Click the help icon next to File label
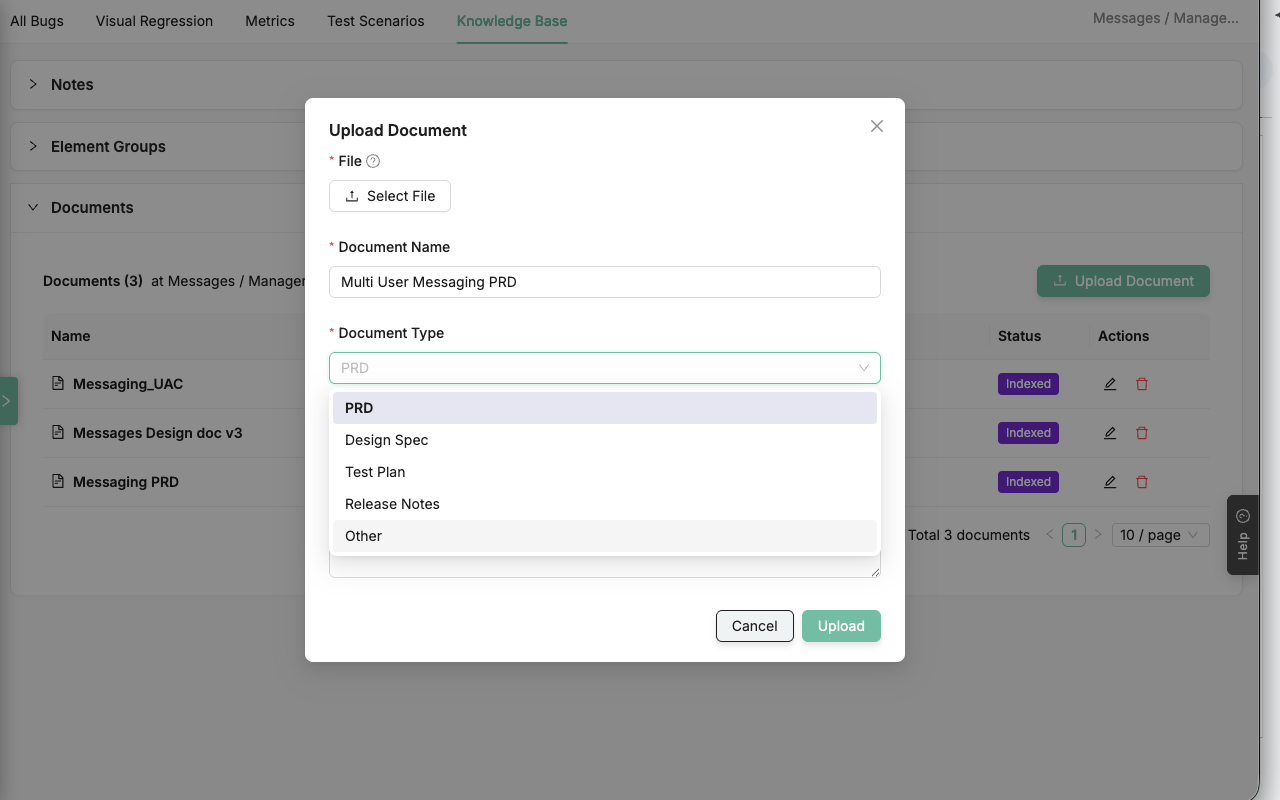This screenshot has height=800, width=1280. (x=371, y=161)
